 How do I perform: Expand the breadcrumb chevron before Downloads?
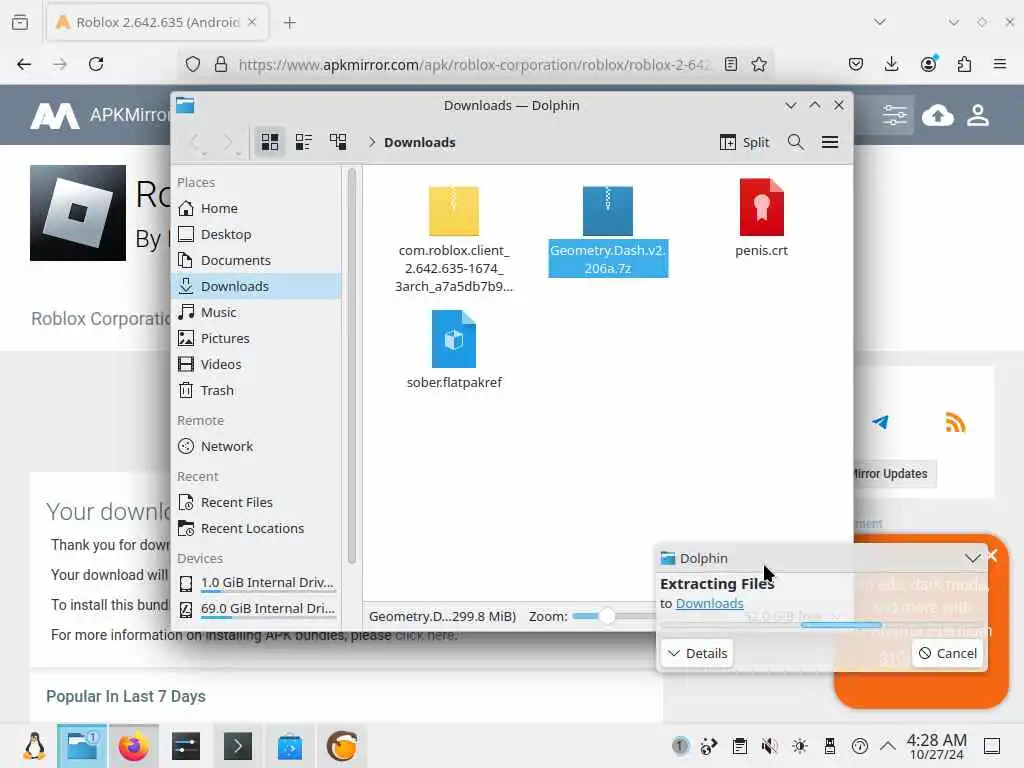[x=372, y=142]
